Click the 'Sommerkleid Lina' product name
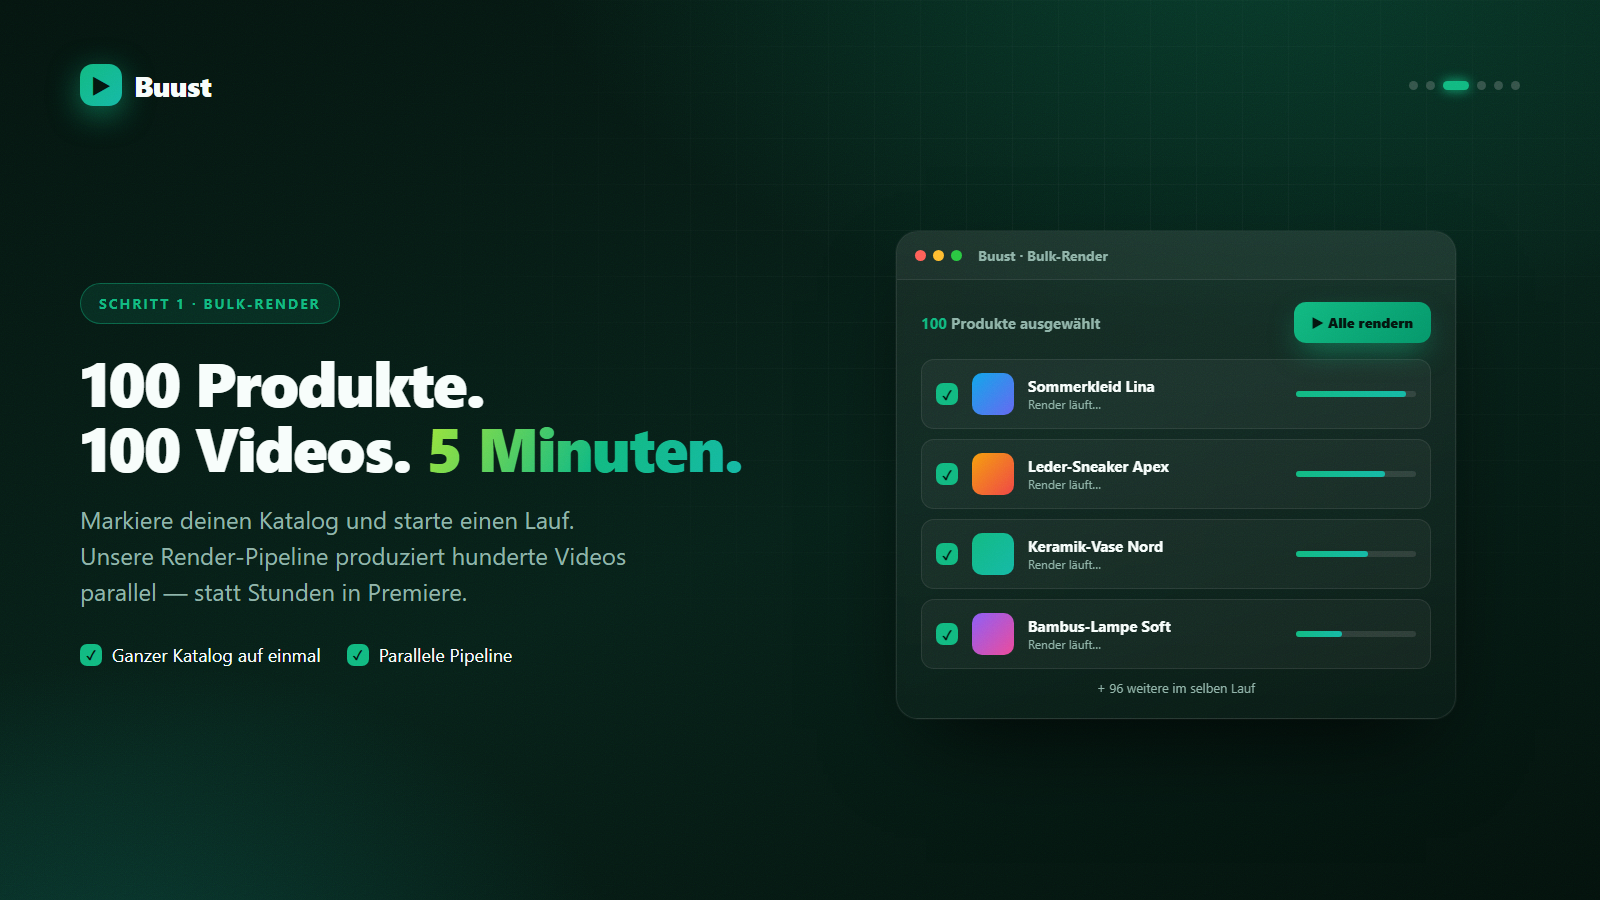The width and height of the screenshot is (1600, 900). click(1091, 386)
